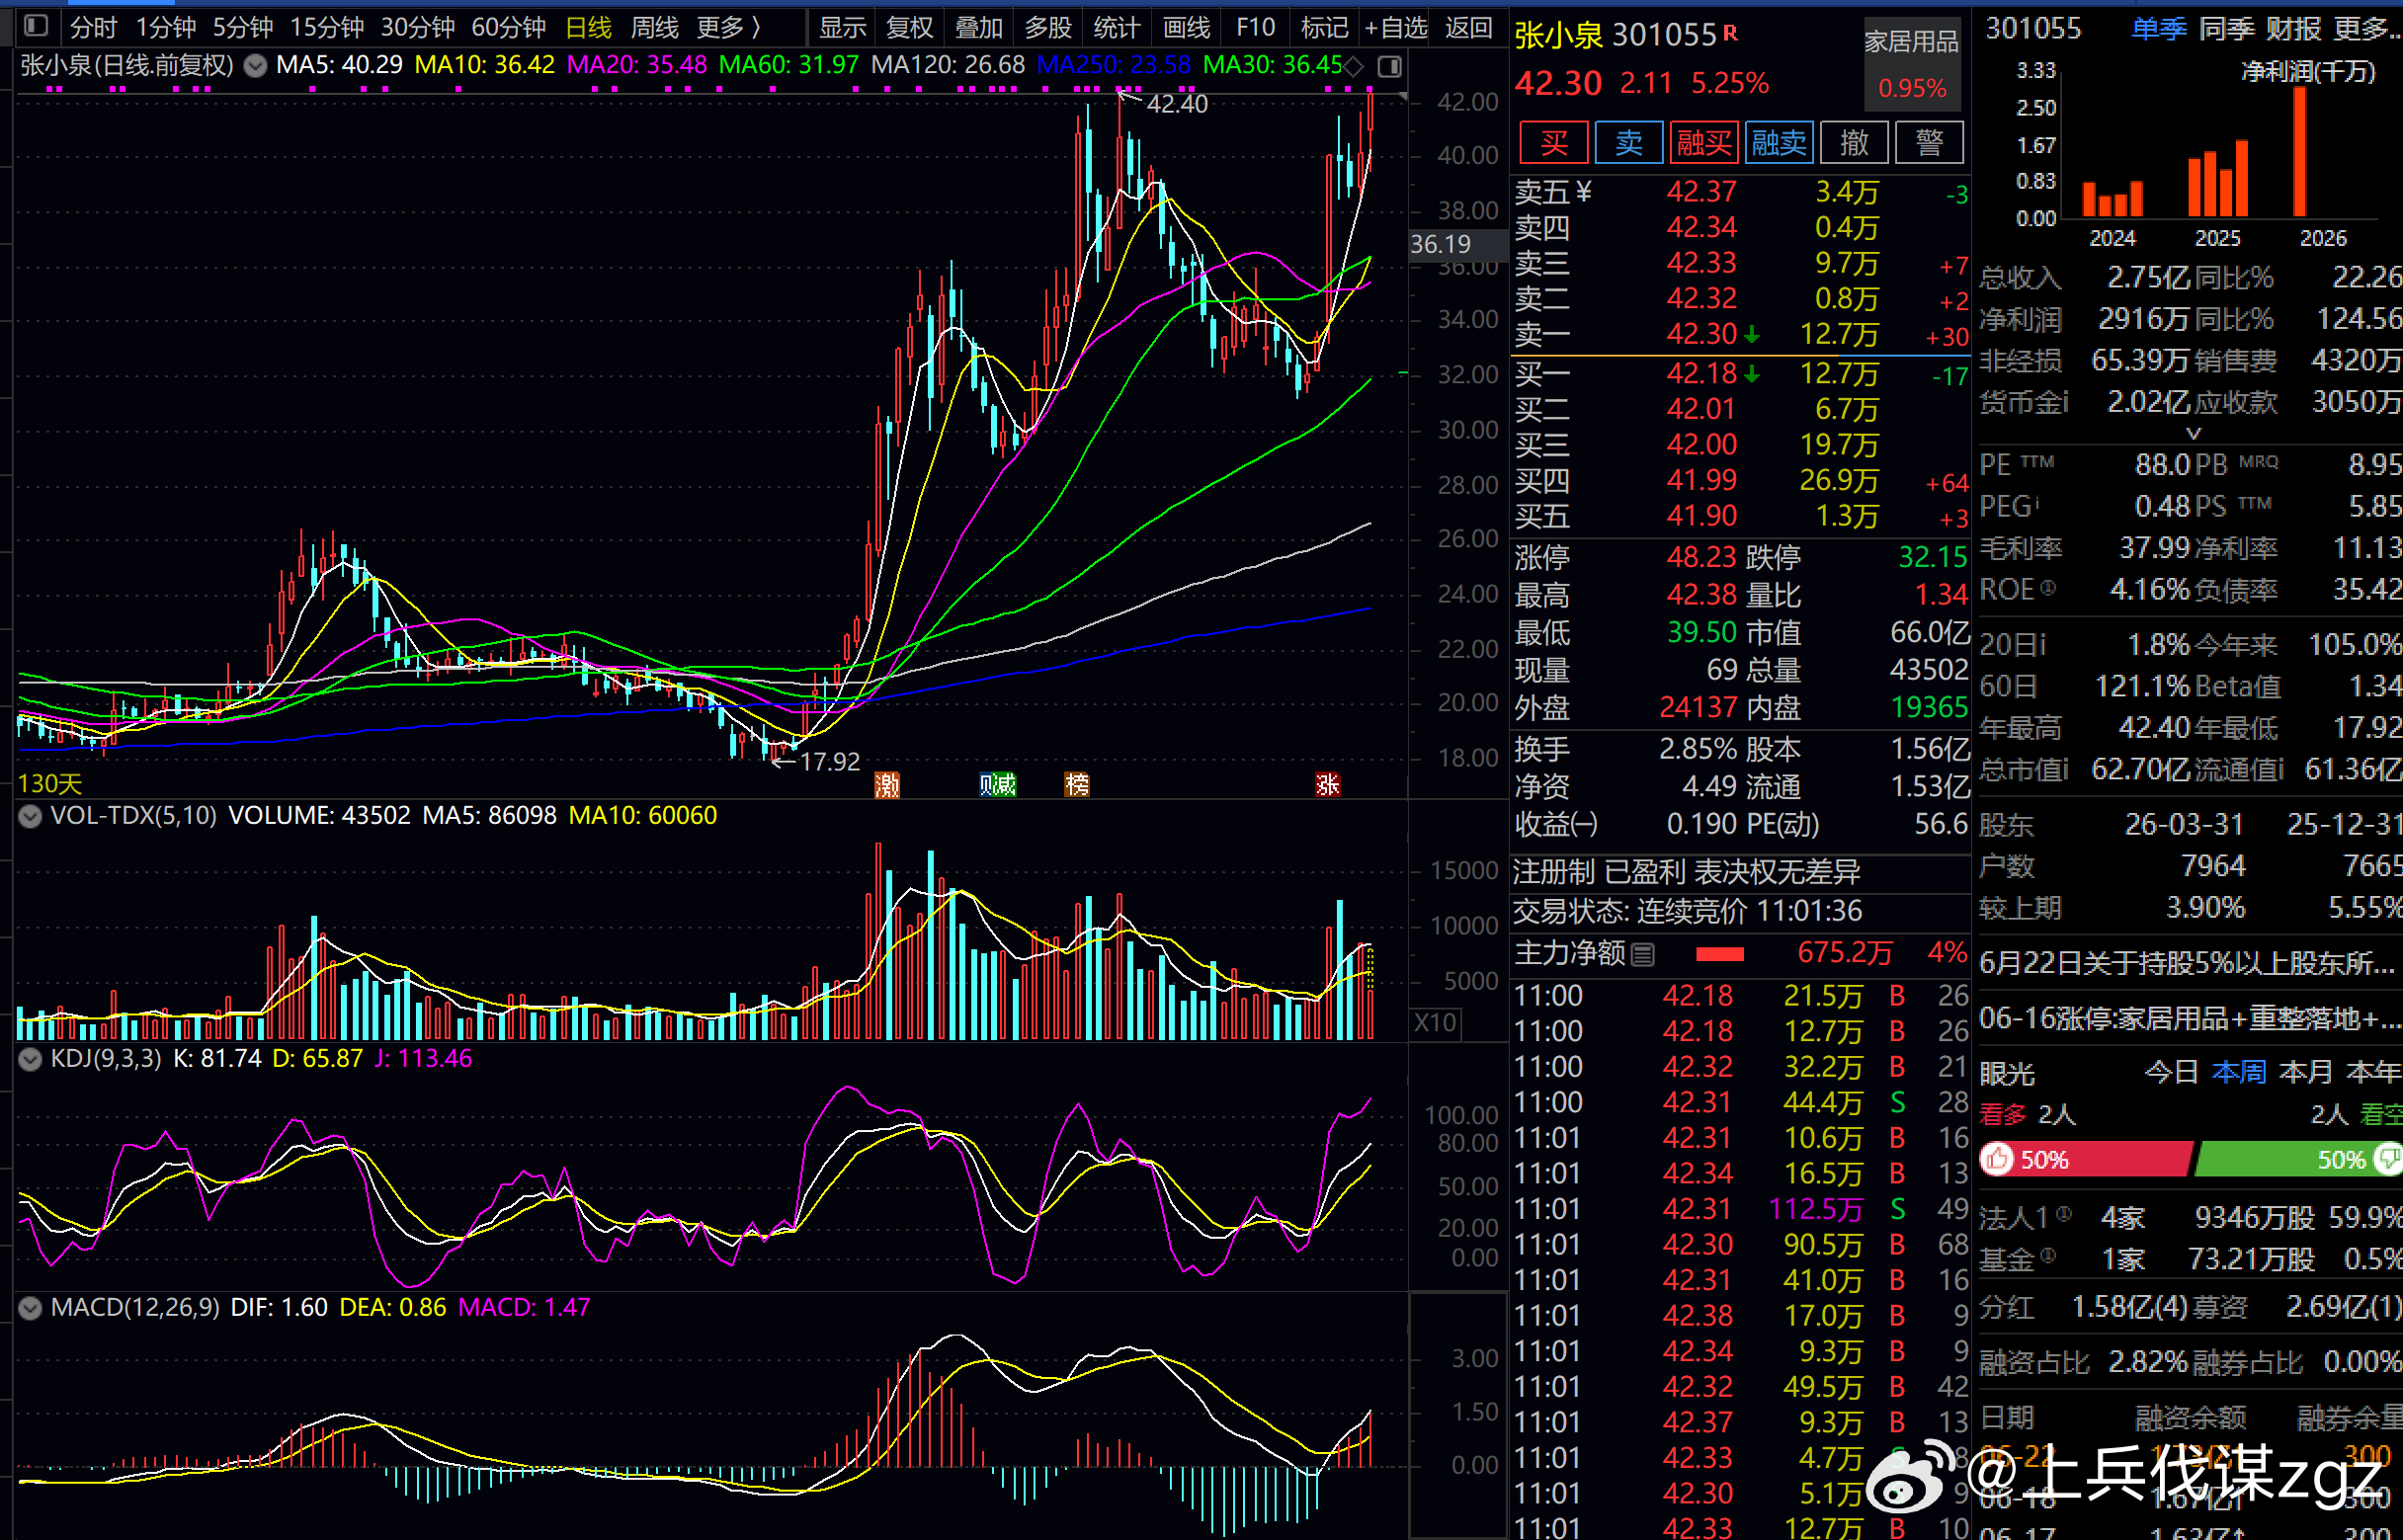
Task: Select the 5分钟 period
Action: (x=242, y=27)
